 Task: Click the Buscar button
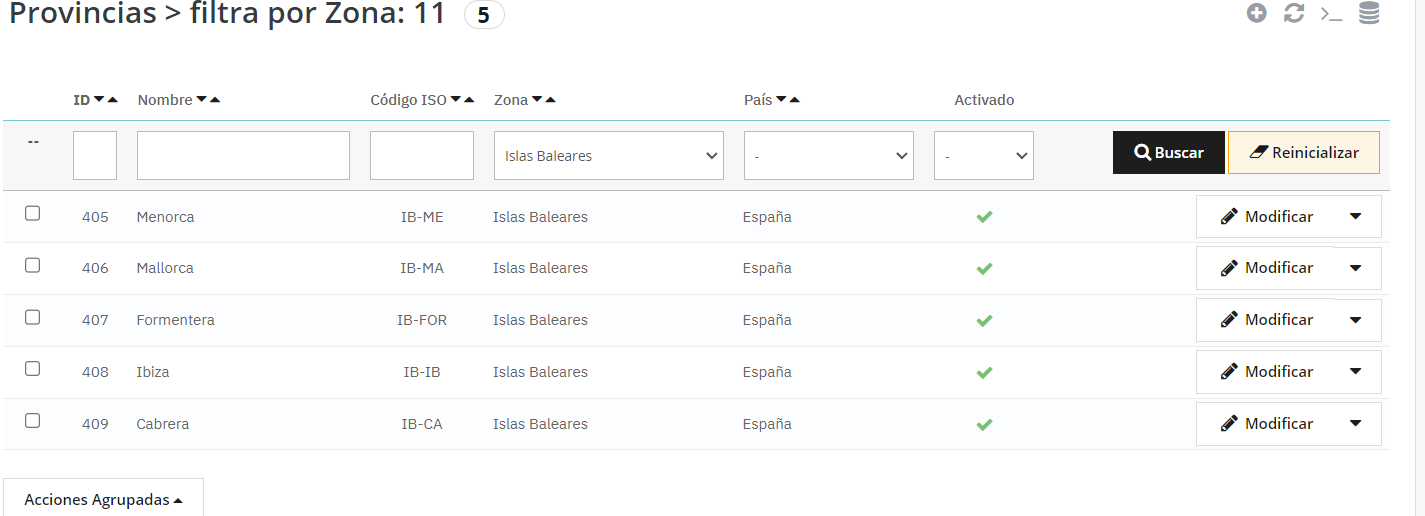click(x=1168, y=153)
